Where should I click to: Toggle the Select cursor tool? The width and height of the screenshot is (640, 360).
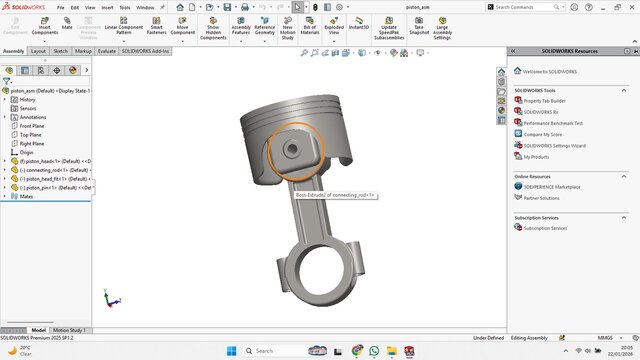(298, 7)
